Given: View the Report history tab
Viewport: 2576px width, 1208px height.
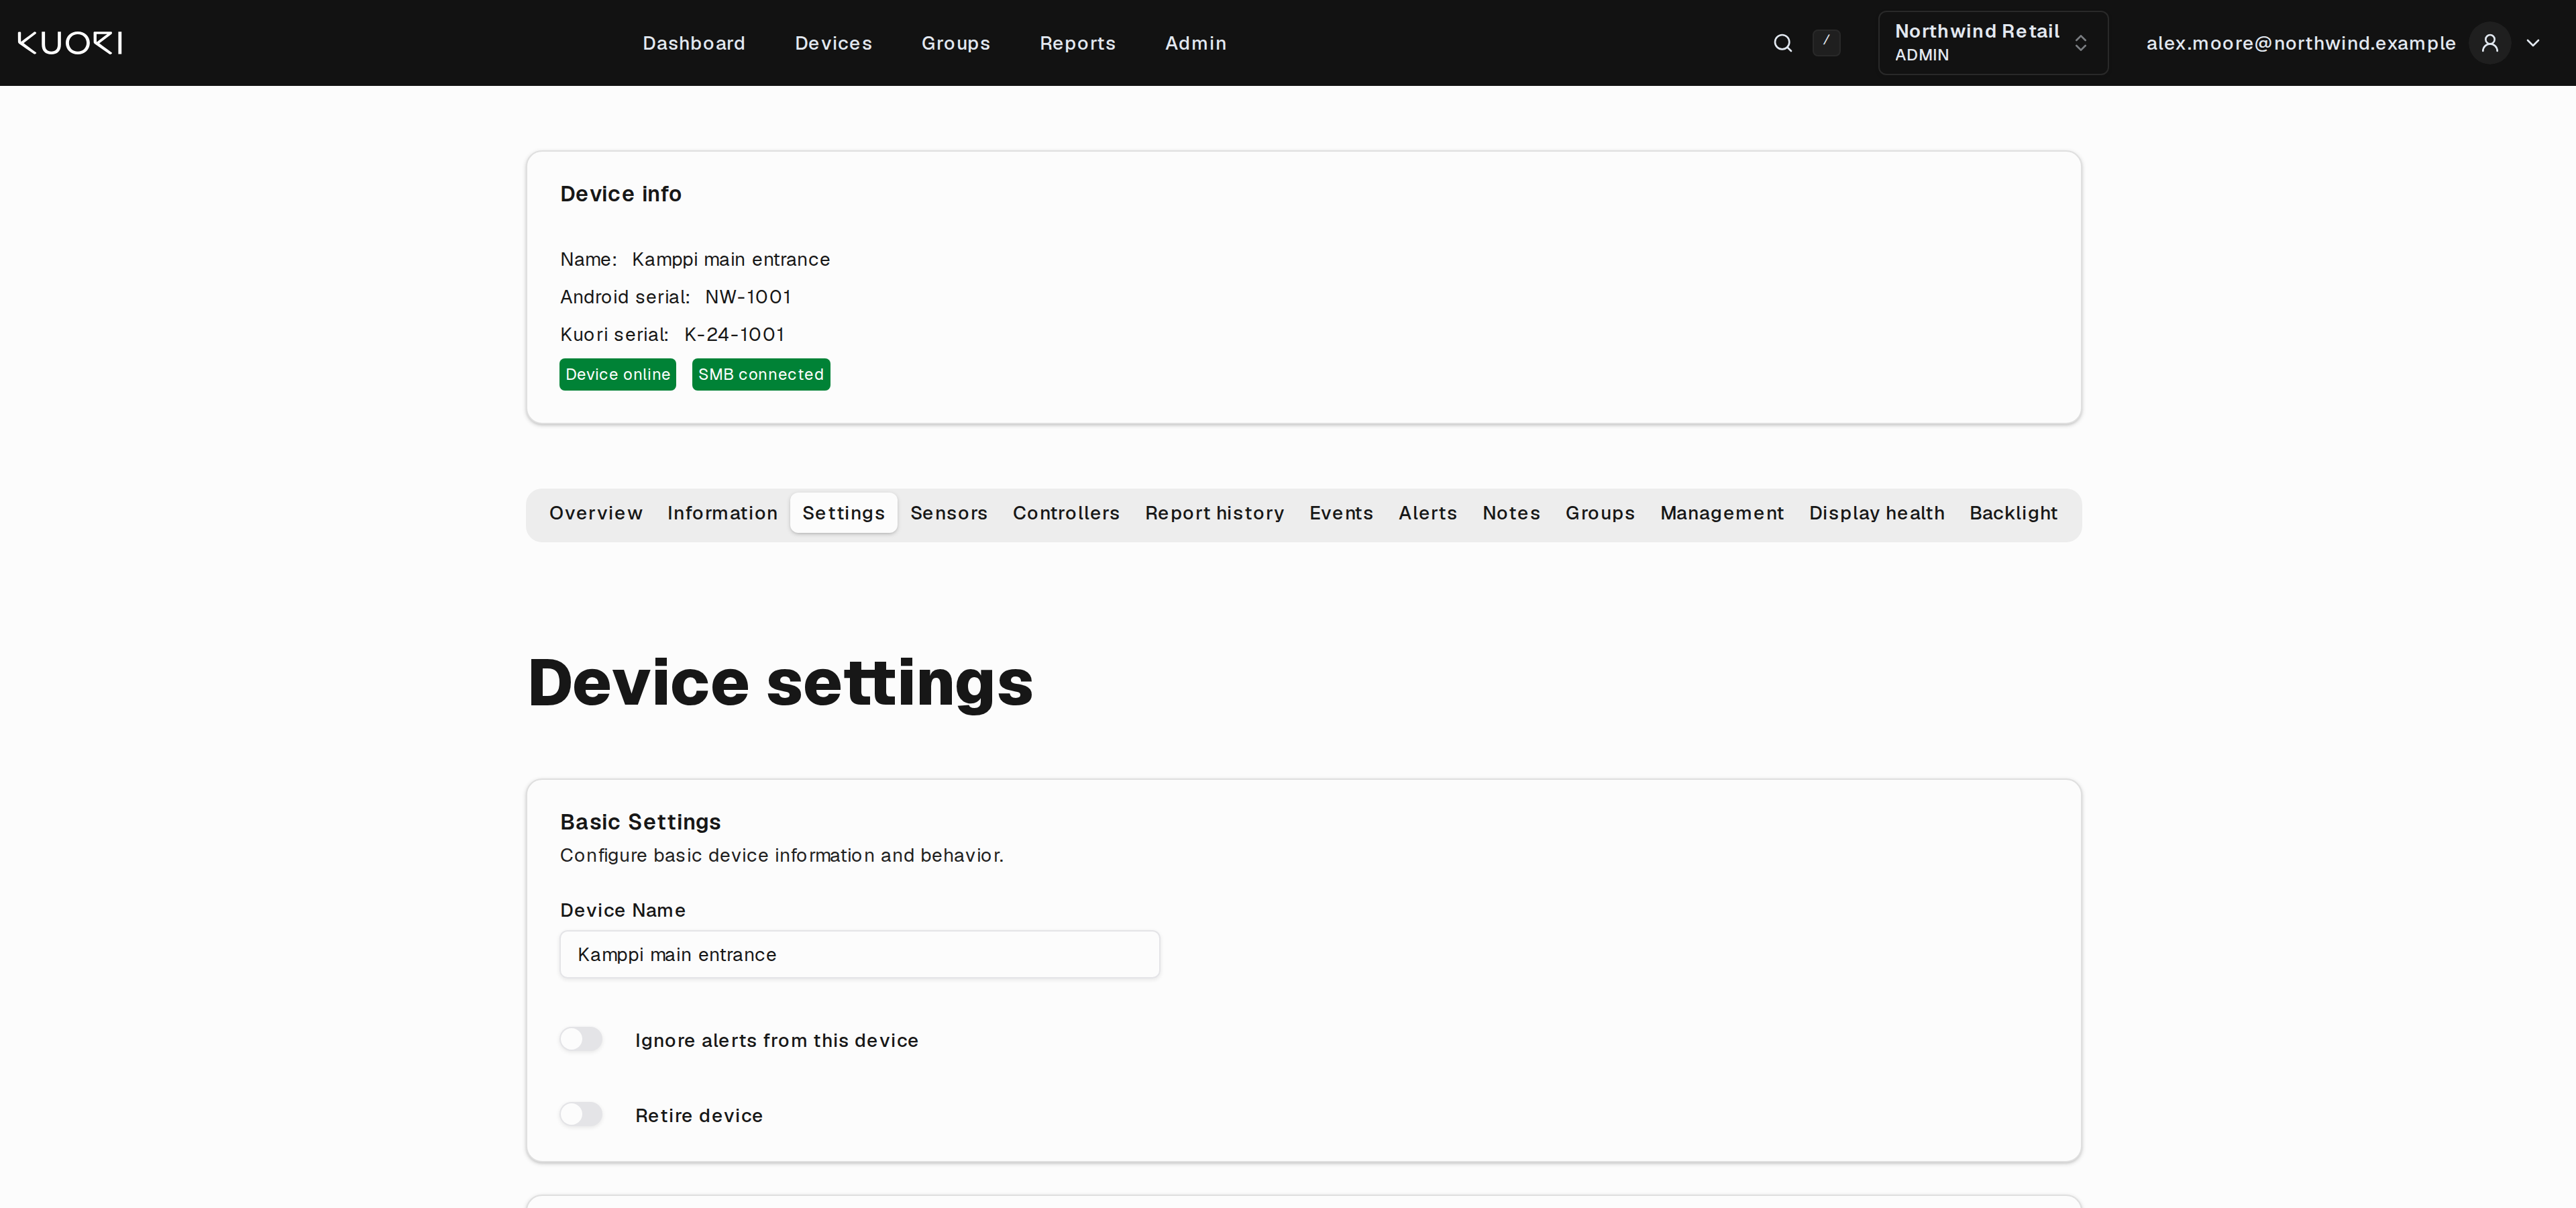Looking at the screenshot, I should pos(1214,513).
